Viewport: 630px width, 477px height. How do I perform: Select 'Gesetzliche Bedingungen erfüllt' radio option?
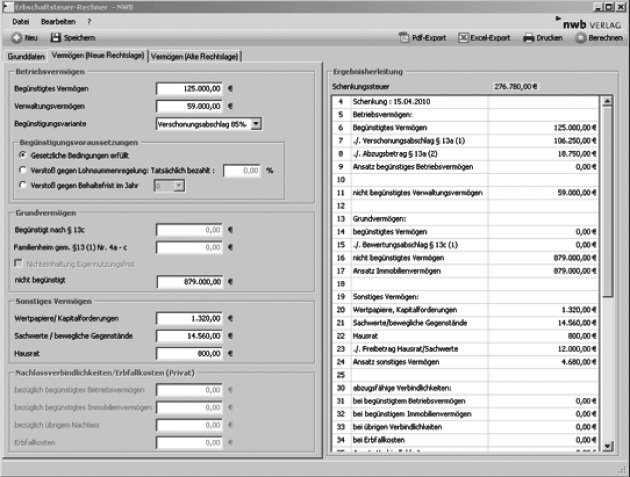click(22, 156)
